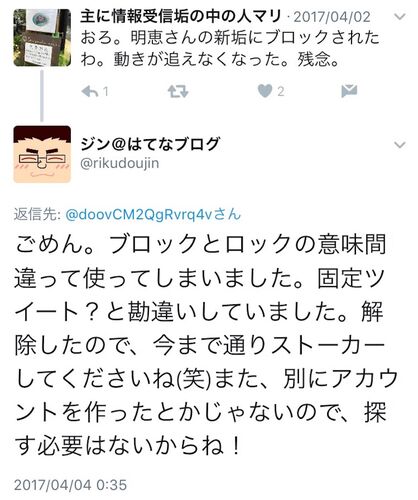The image size is (418, 500).
Task: Open ジン@はてなブログ display name
Action: coord(150,144)
